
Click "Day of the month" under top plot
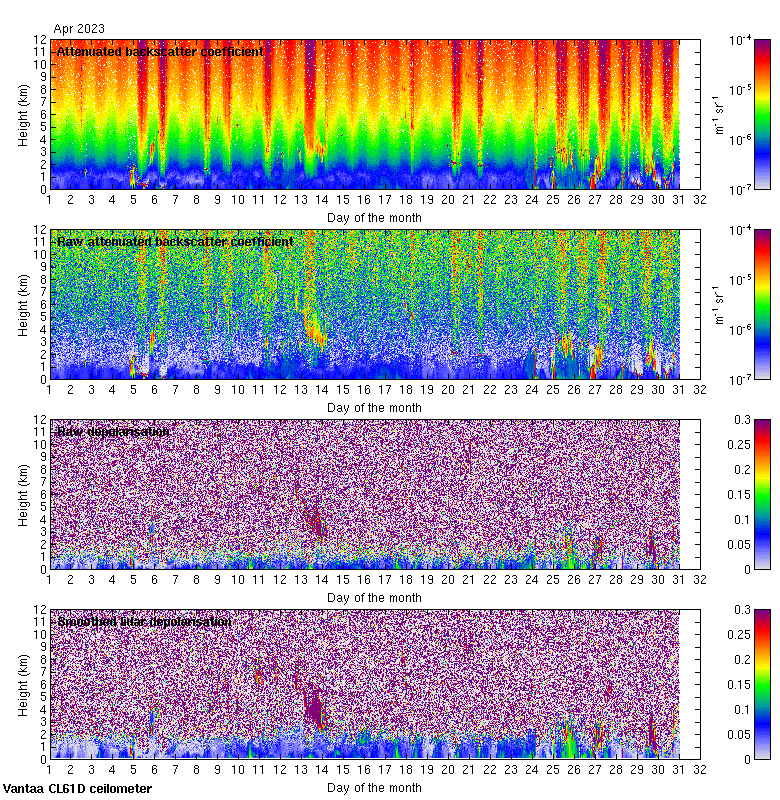[374, 217]
